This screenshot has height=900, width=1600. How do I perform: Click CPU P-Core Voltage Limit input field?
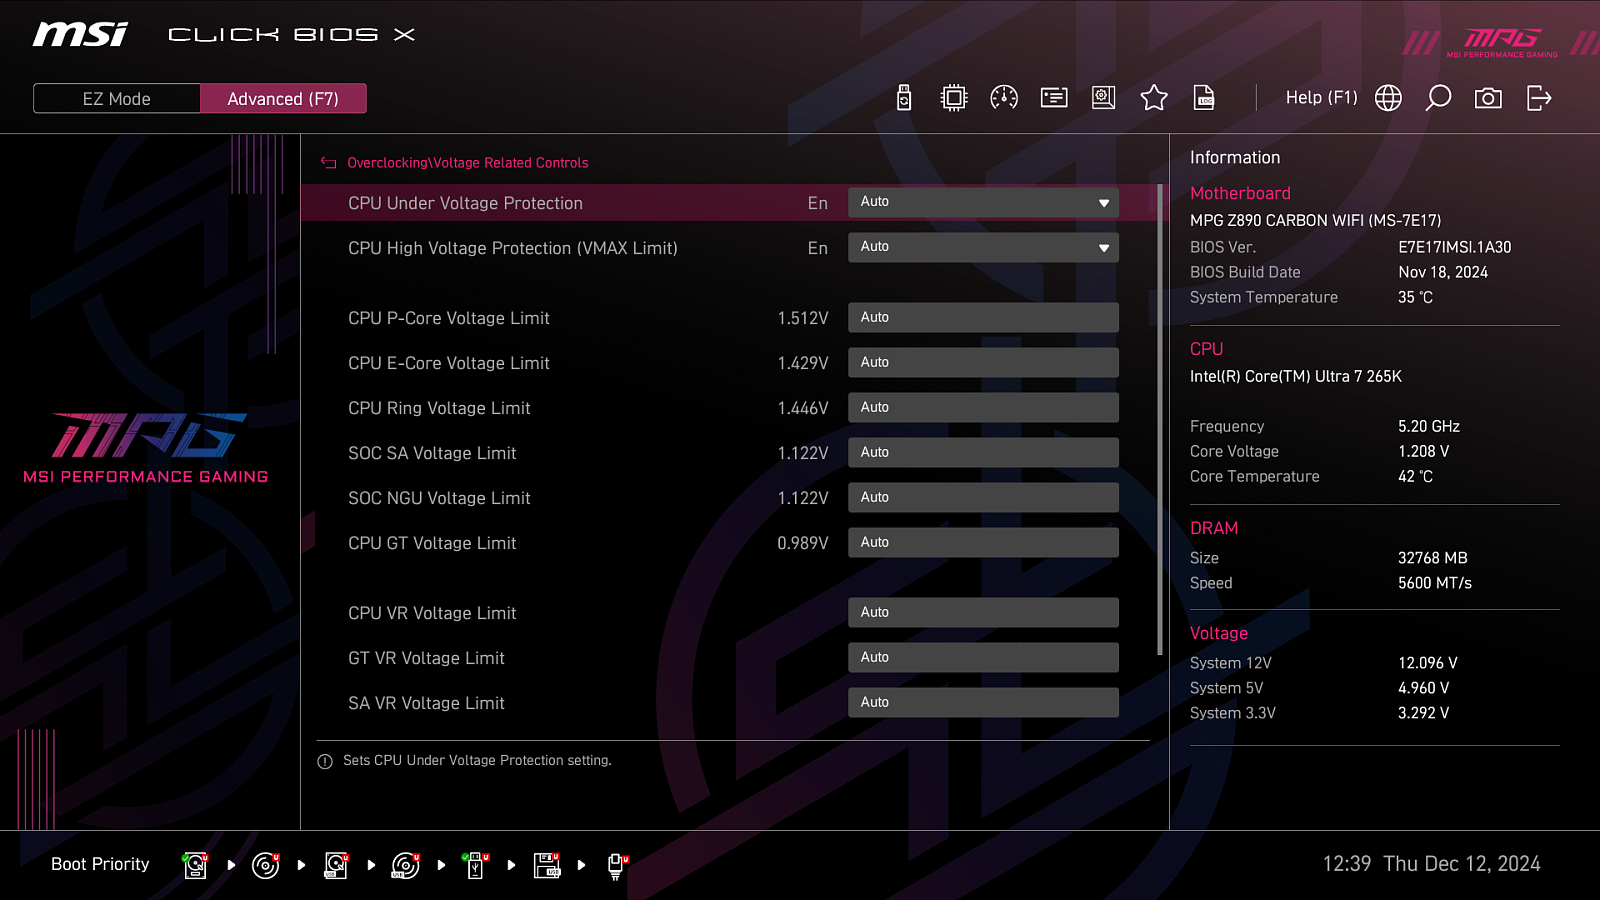tap(983, 317)
